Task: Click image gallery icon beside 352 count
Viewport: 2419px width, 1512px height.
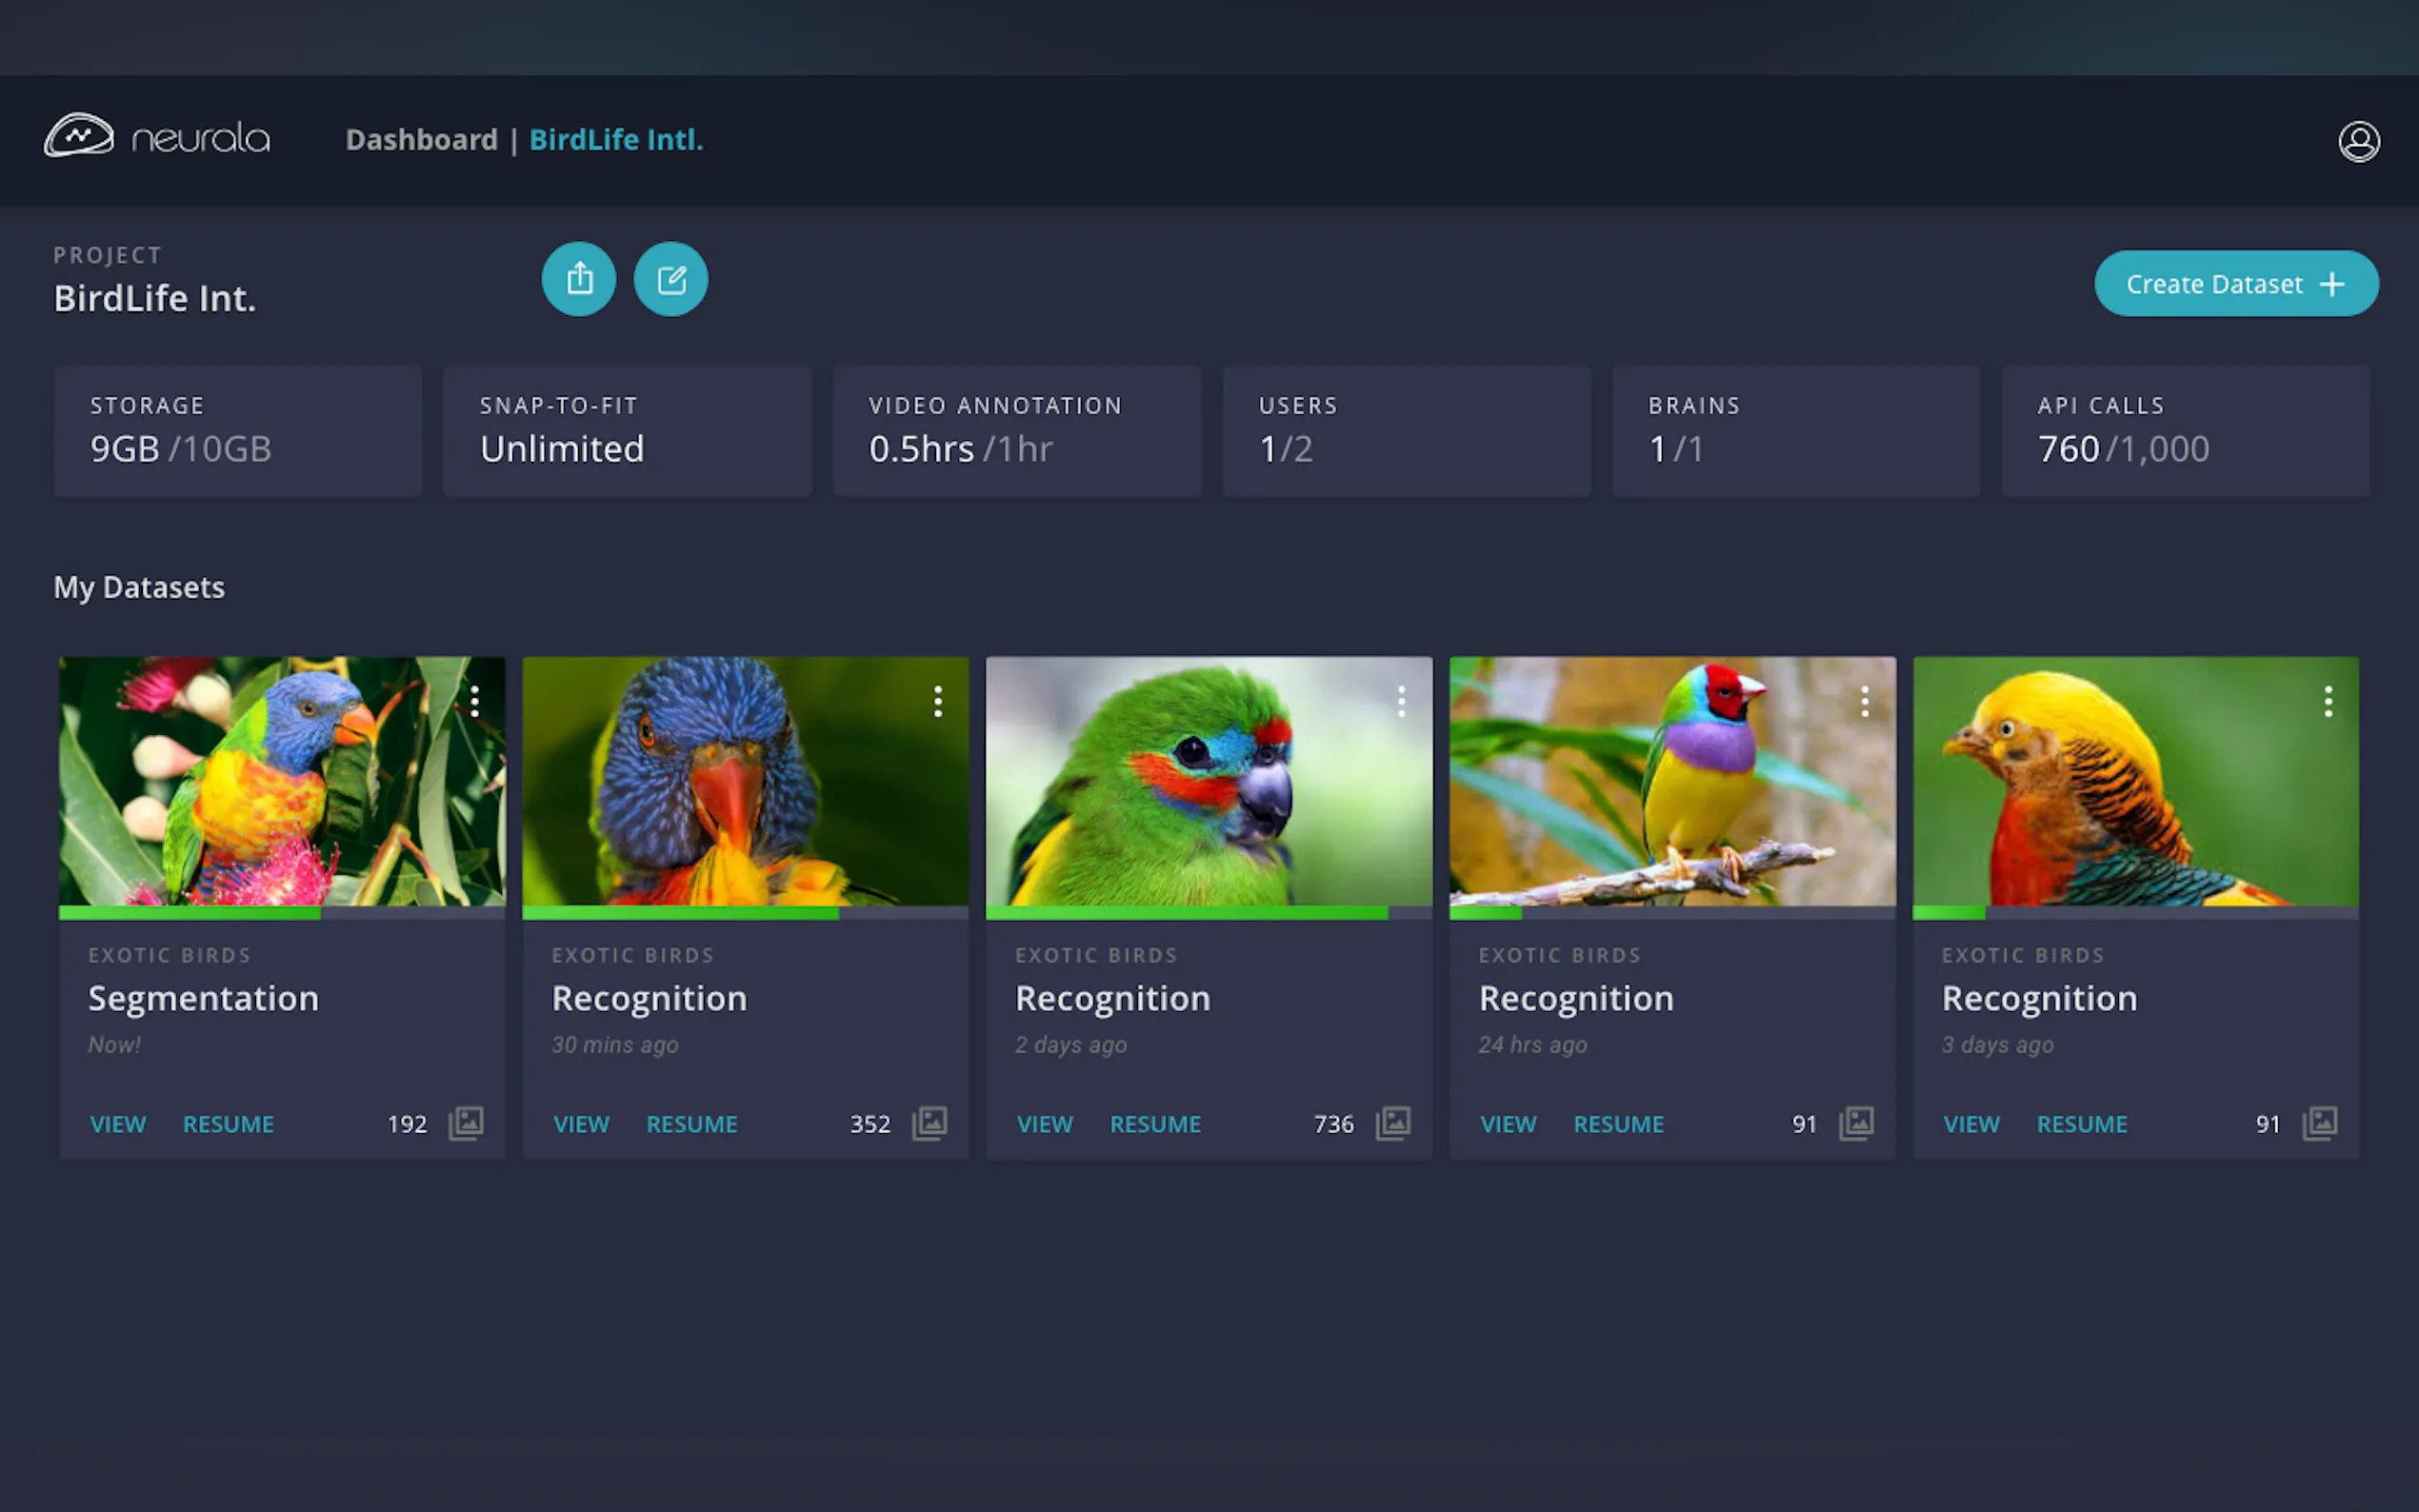Action: 929,1123
